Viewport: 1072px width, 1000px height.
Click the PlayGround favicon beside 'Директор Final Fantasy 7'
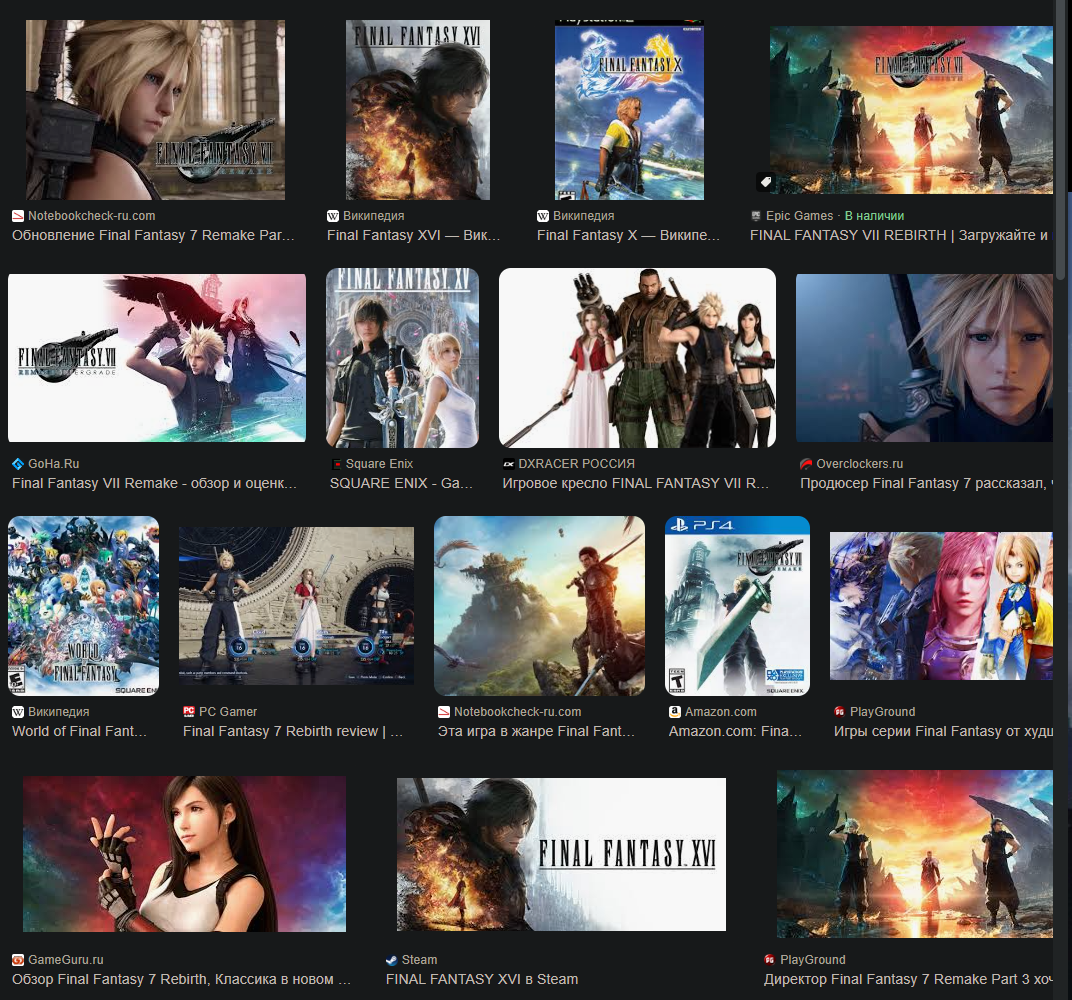[770, 960]
